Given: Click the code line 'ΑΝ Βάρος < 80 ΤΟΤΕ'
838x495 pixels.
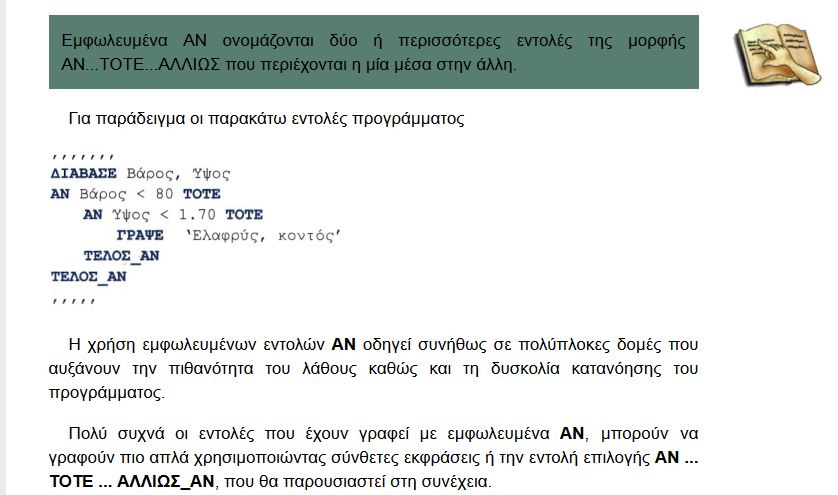Looking at the screenshot, I should (135, 194).
